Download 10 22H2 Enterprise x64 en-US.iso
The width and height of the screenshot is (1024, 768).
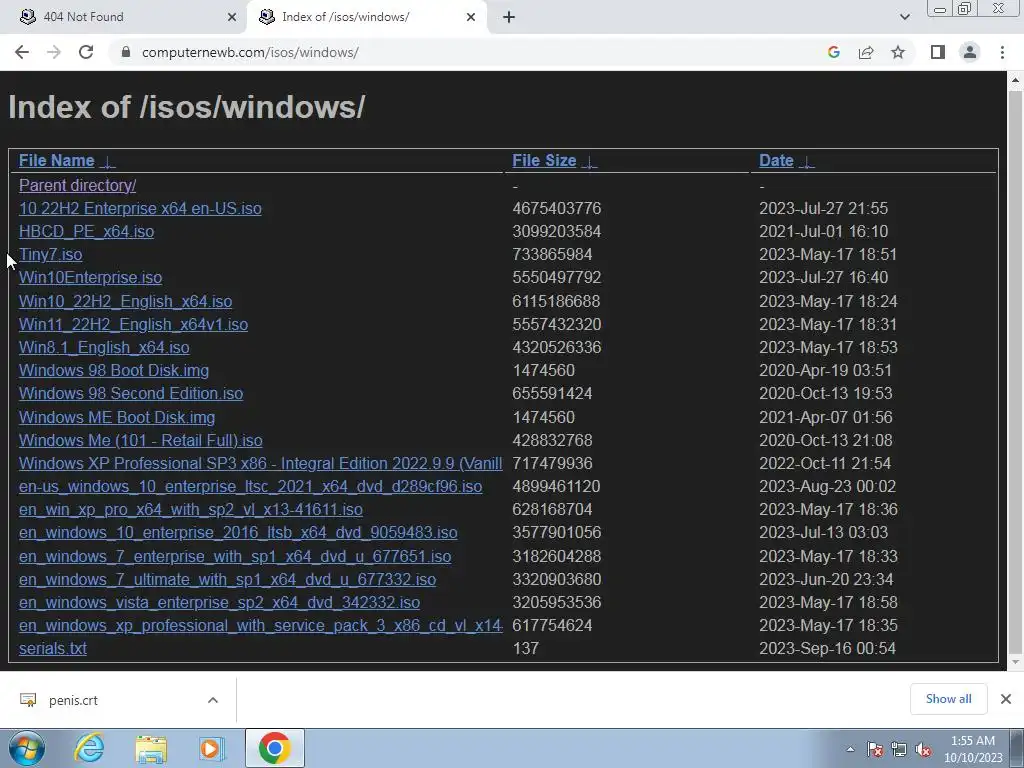click(140, 208)
